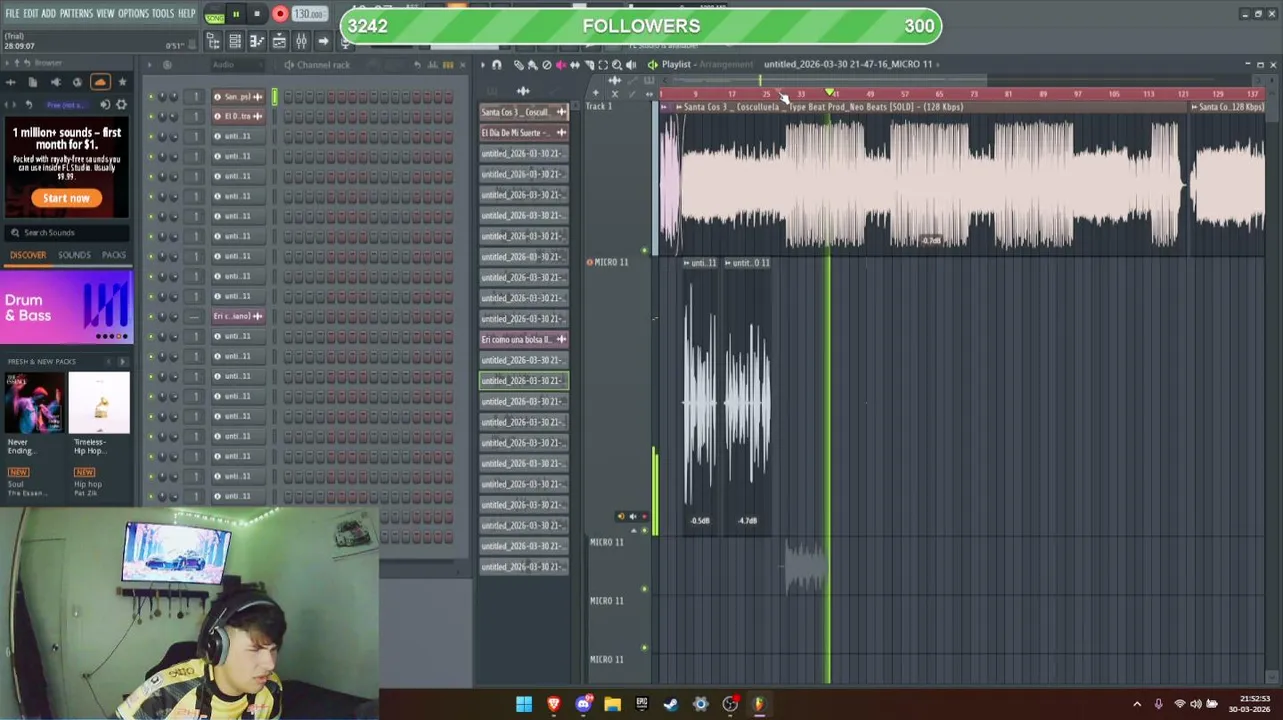Select Eri como una bolsa clip
Viewport: 1283px width, 720px height.
(x=524, y=340)
